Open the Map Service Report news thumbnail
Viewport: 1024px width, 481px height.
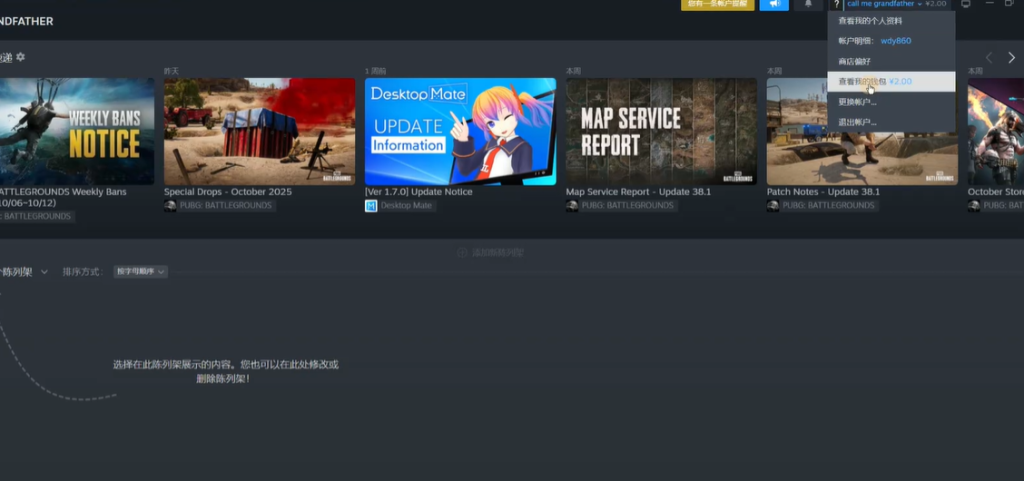(x=661, y=131)
